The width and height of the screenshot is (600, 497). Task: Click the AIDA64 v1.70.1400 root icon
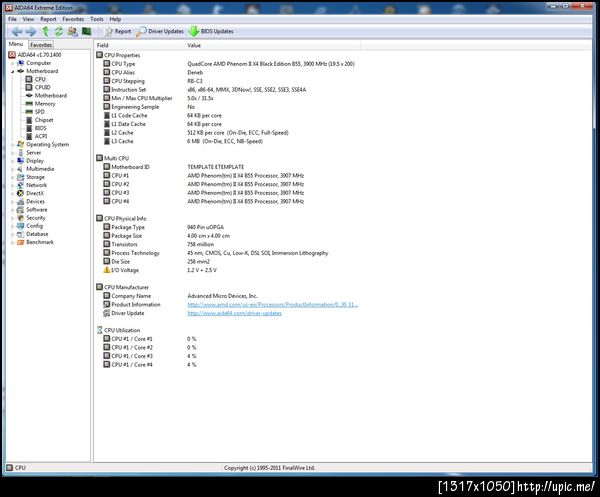coord(12,55)
